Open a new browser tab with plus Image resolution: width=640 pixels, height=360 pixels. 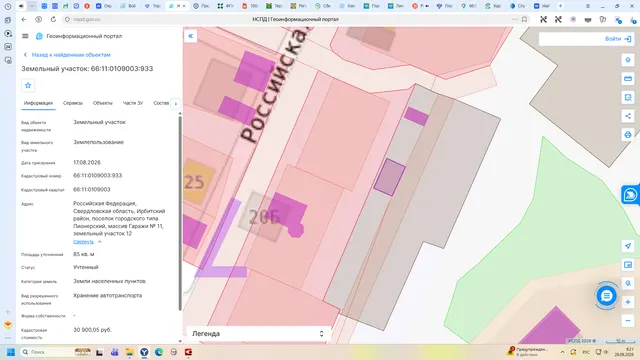(x=560, y=6)
